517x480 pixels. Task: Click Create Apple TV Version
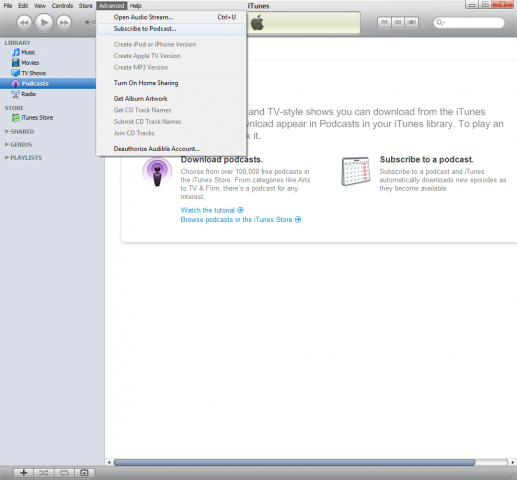coord(171,56)
